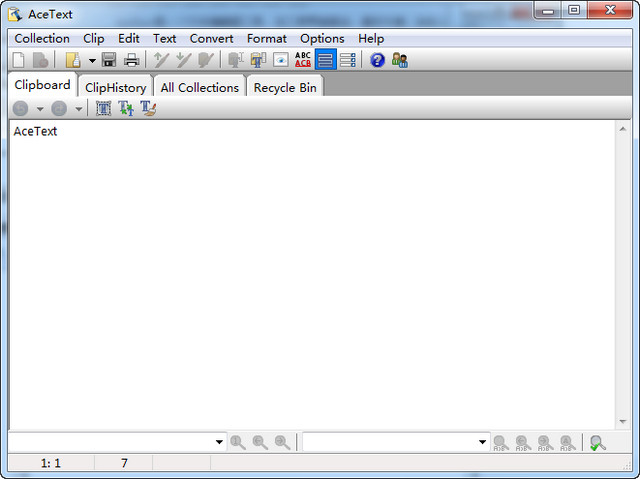The image size is (640, 479).
Task: Toggle the list with blue dots view button
Action: pos(348,60)
